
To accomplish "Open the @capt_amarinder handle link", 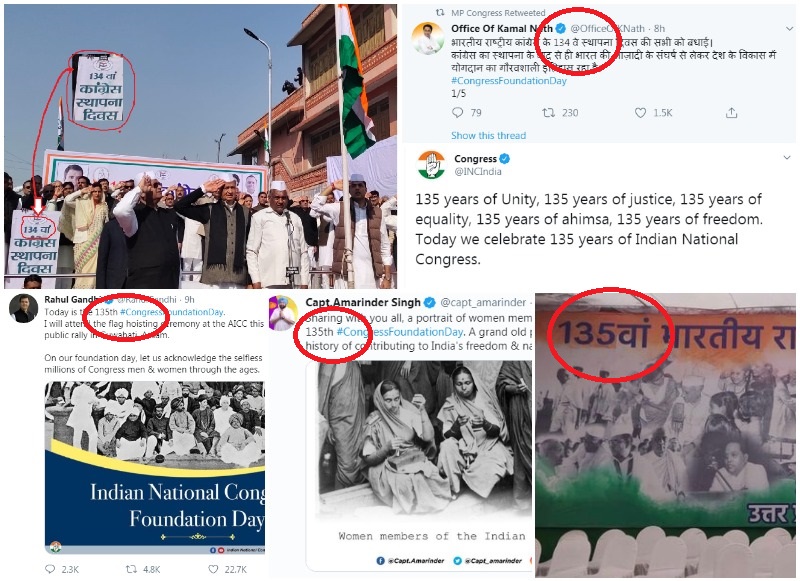I will (483, 302).
